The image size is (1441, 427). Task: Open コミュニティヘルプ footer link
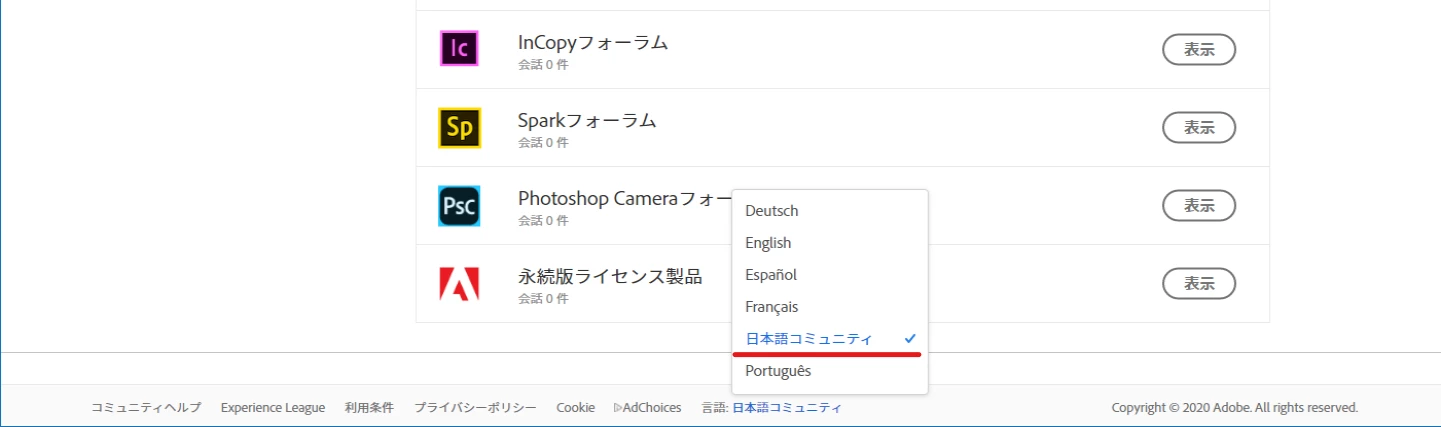pyautogui.click(x=146, y=408)
